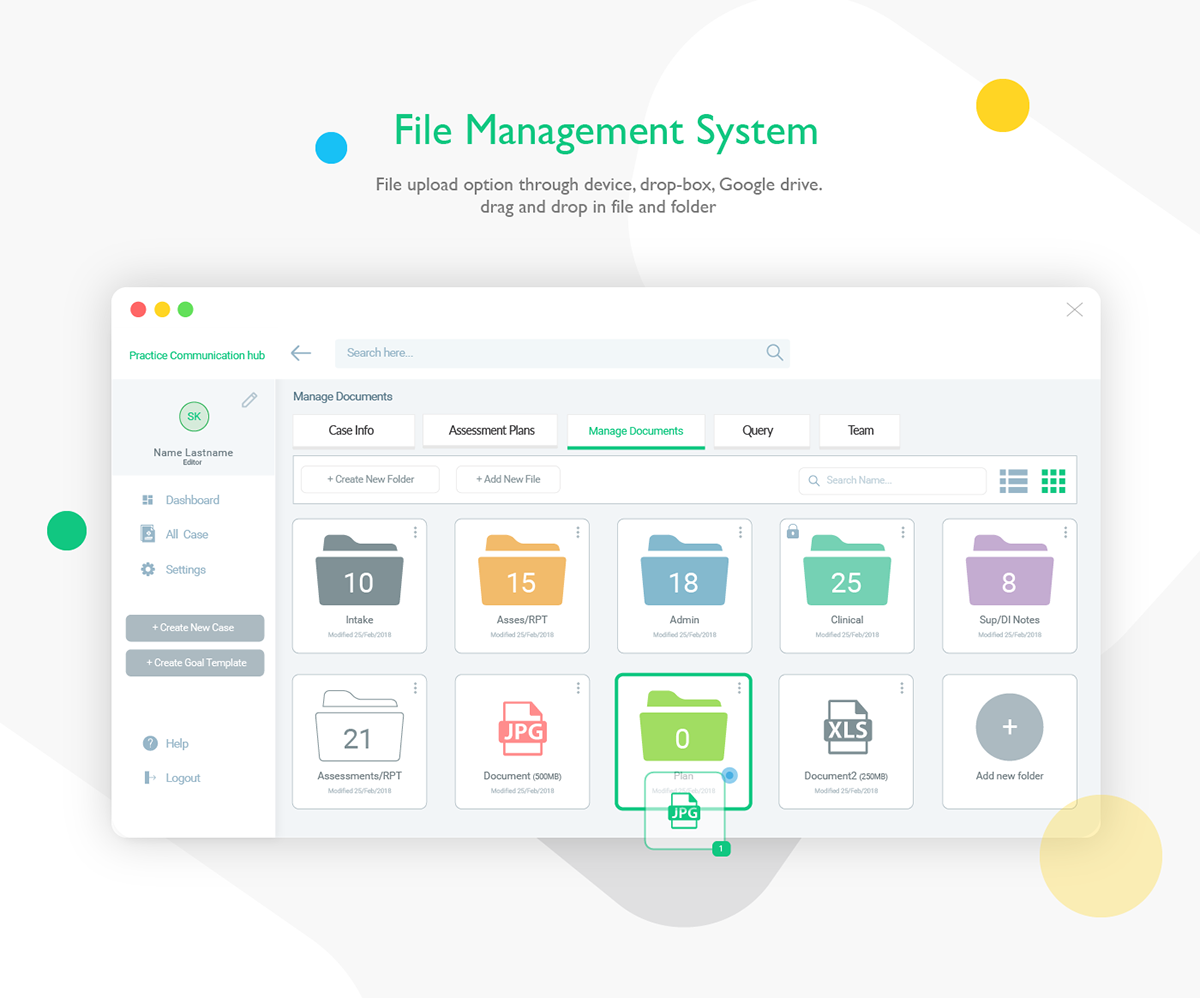Viewport: 1200px width, 998px height.
Task: Click the Create New Folder button
Action: click(371, 479)
